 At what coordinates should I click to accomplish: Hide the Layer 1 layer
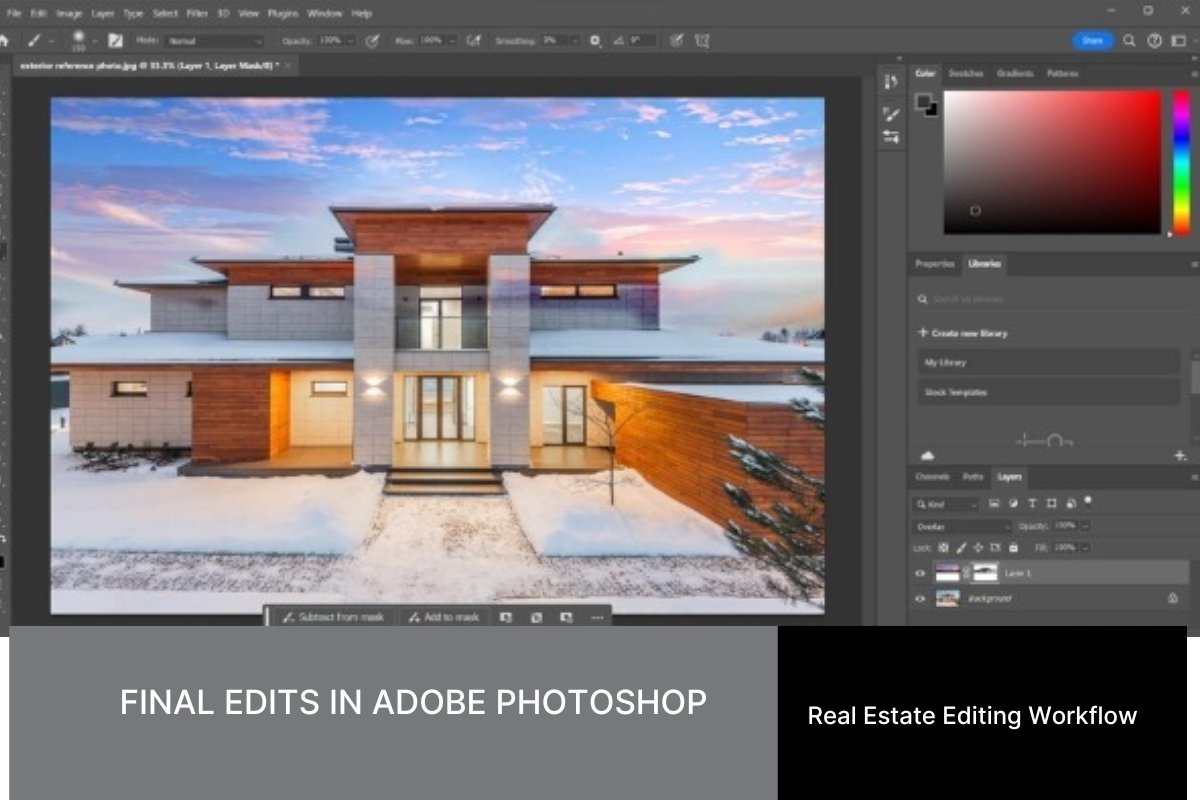coord(920,573)
